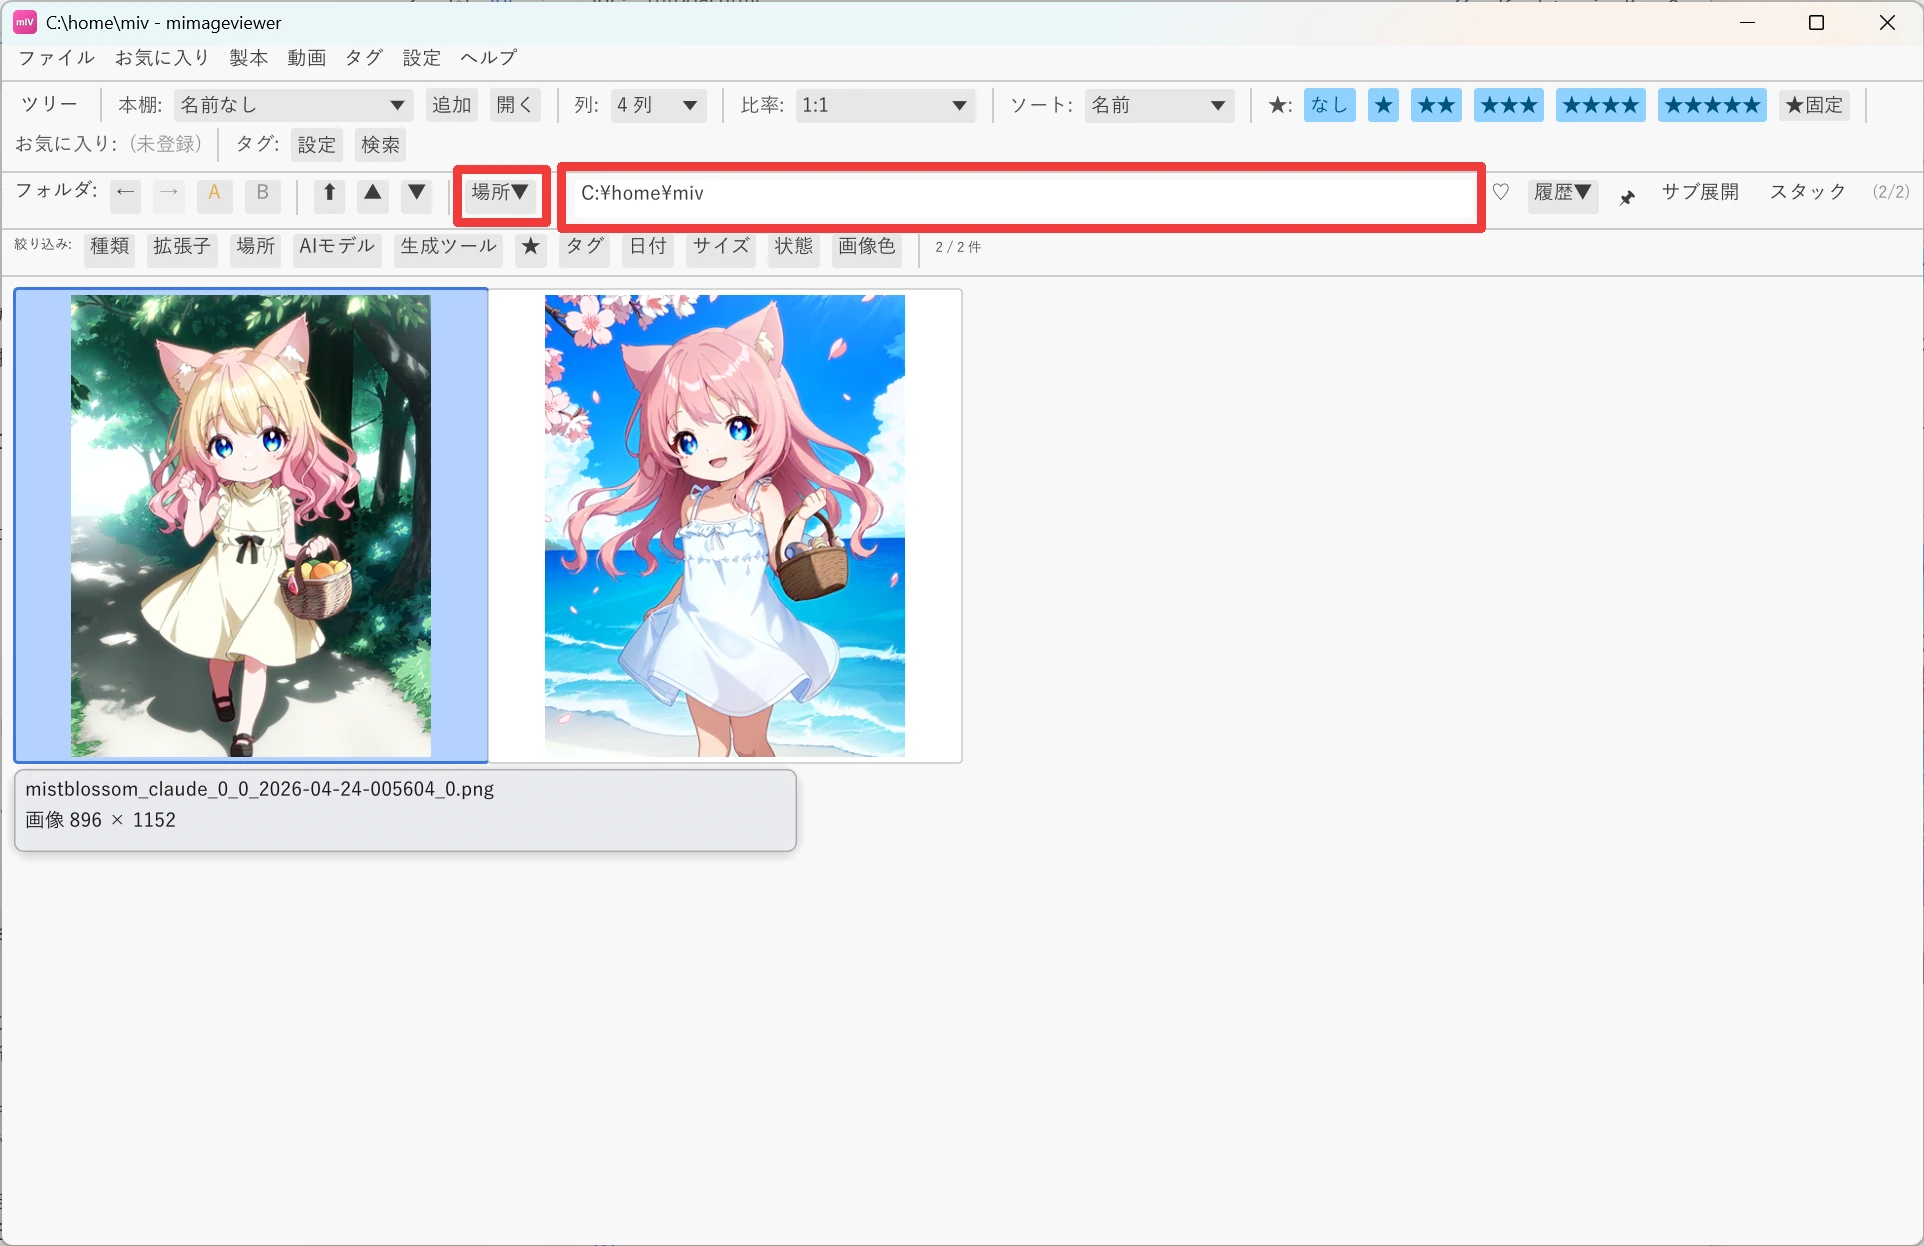
Task: Filter by AIモデル
Action: (337, 247)
